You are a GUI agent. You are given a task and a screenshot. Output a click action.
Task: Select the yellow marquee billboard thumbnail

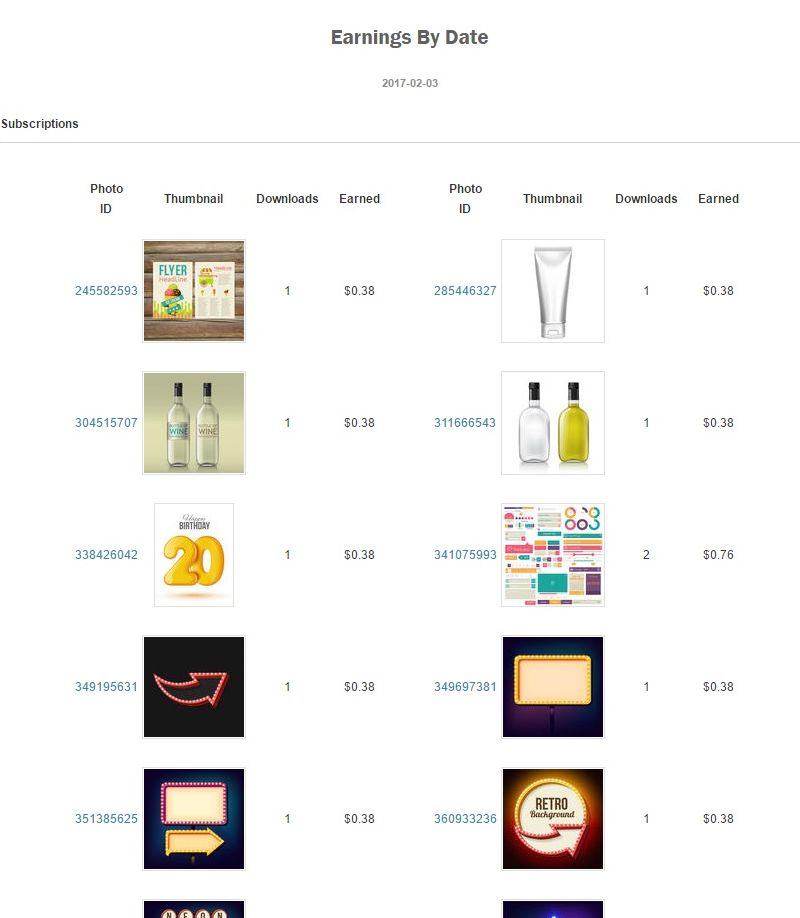pos(553,687)
